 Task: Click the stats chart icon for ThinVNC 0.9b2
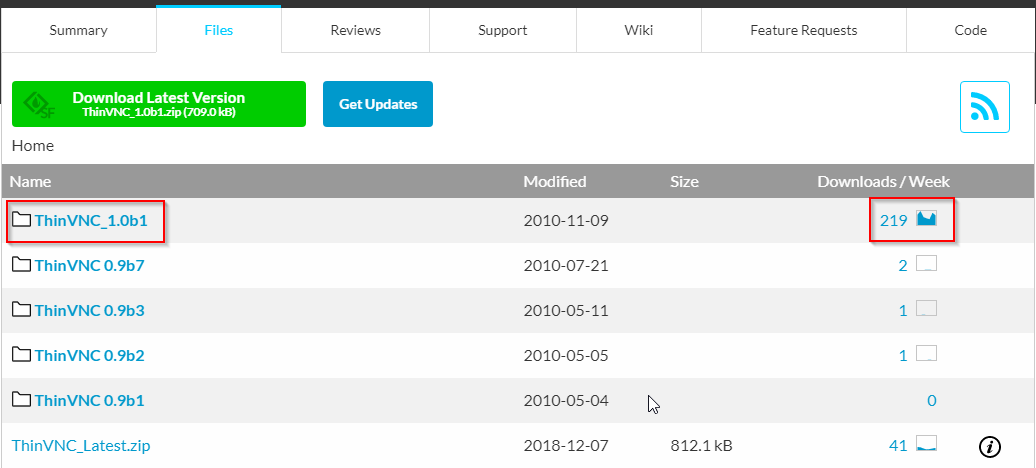click(x=926, y=355)
